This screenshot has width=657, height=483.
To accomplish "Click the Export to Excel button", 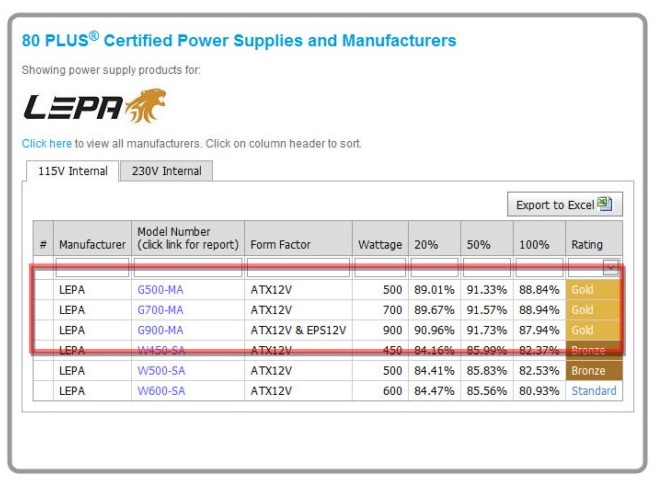I will coord(564,204).
